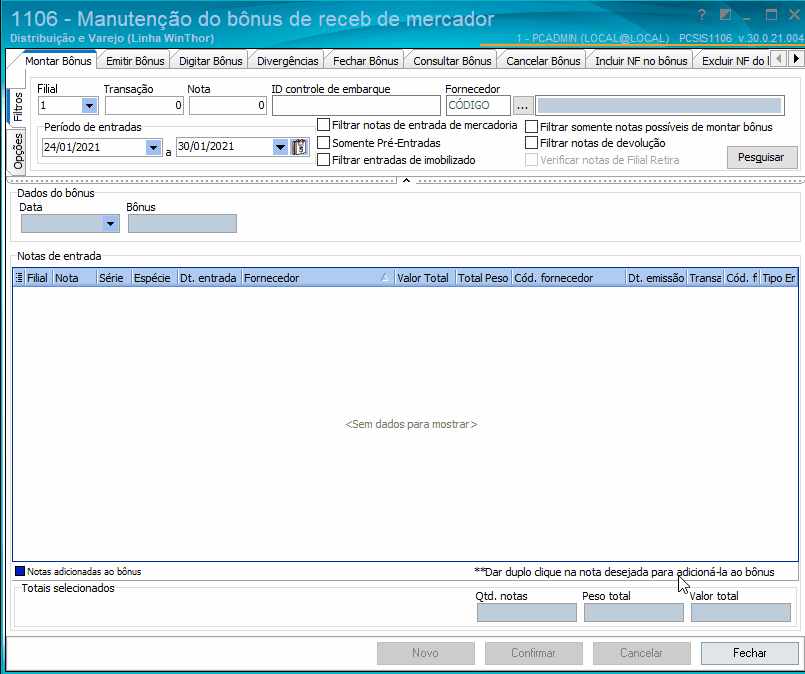Image resolution: width=805 pixels, height=674 pixels.
Task: Switch to Consultar Bônus tab
Action: click(452, 61)
